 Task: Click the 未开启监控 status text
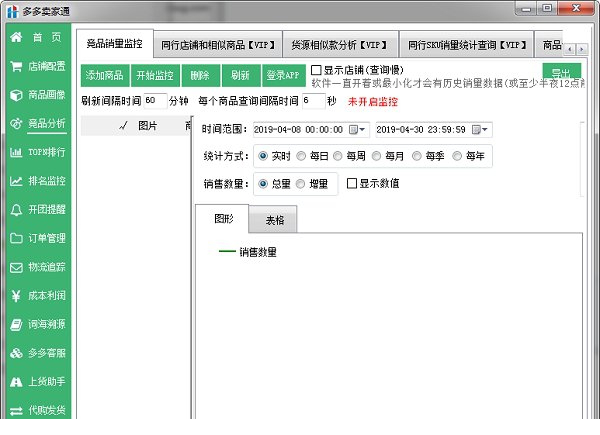tap(373, 101)
